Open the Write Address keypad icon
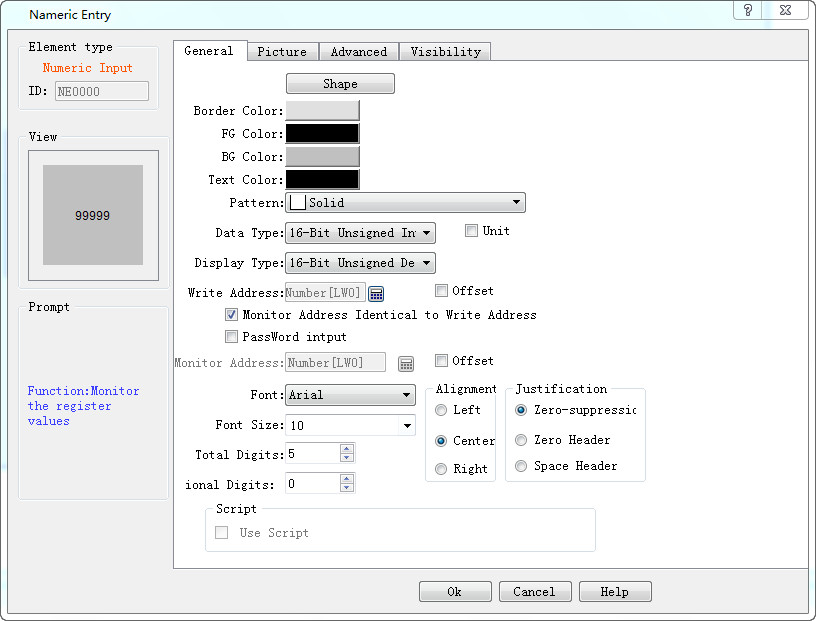Viewport: 816px width, 621px height. click(x=376, y=292)
